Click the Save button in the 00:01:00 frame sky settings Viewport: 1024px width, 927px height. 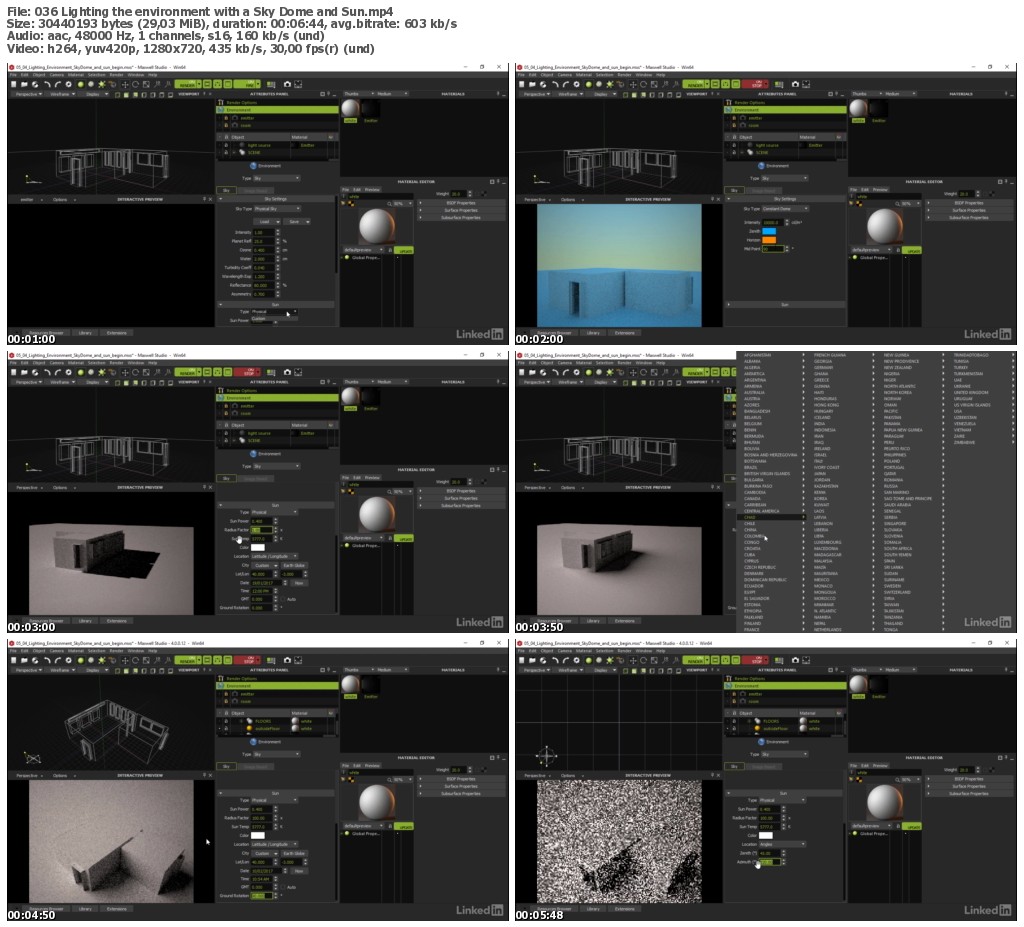[x=297, y=221]
